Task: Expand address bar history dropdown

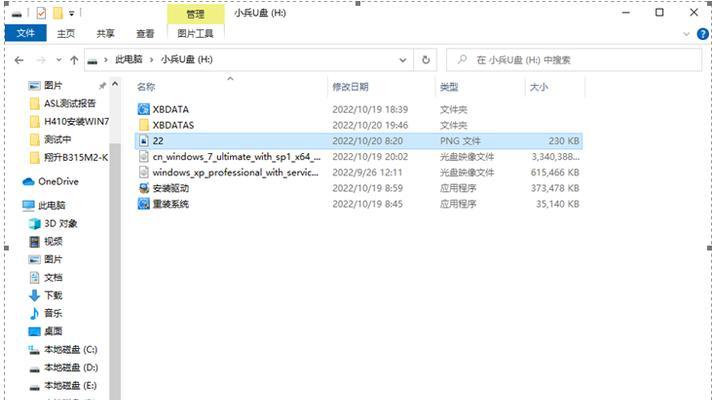Action: coord(403,60)
